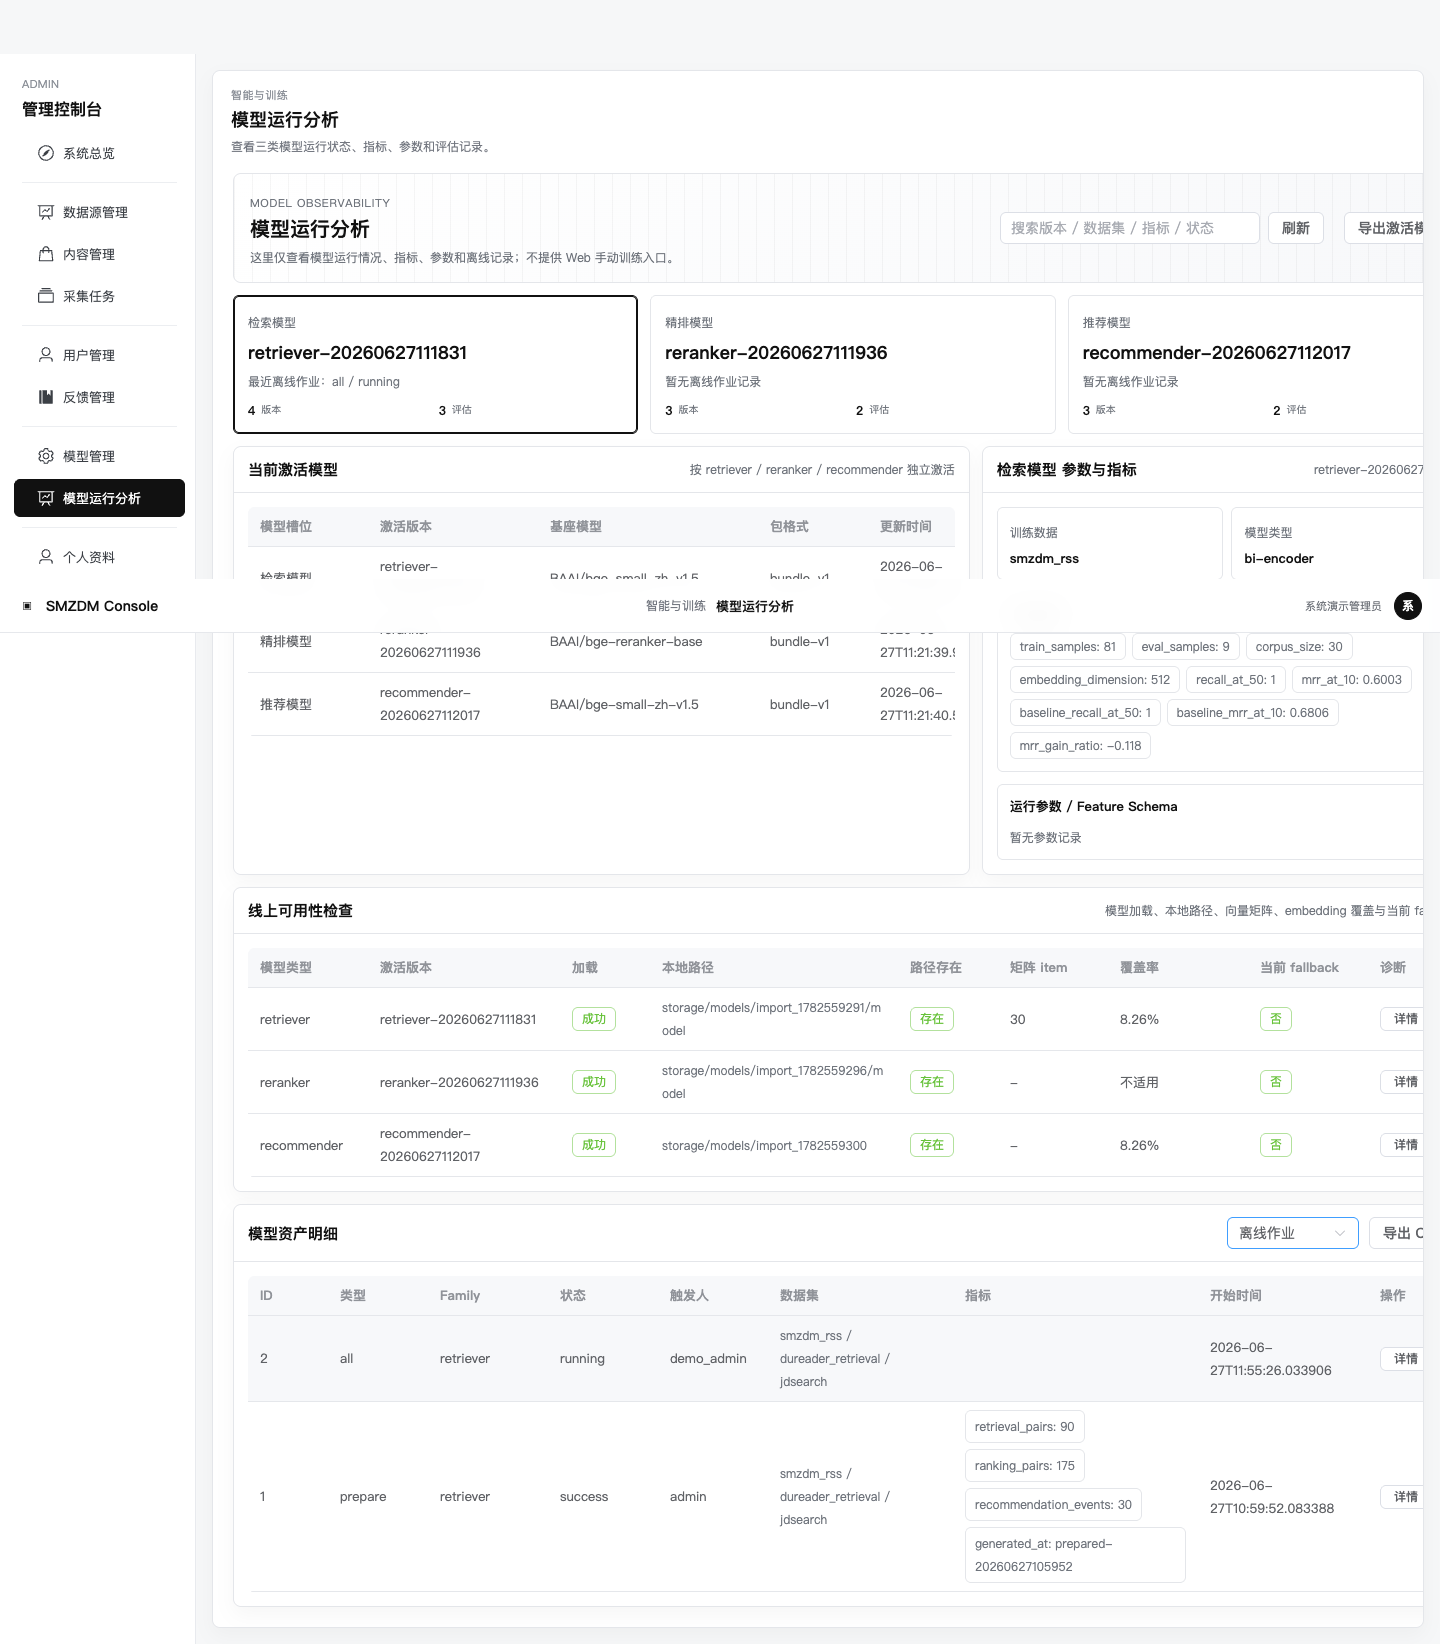Click the 否 fallback tag for recommender

pyautogui.click(x=1276, y=1145)
